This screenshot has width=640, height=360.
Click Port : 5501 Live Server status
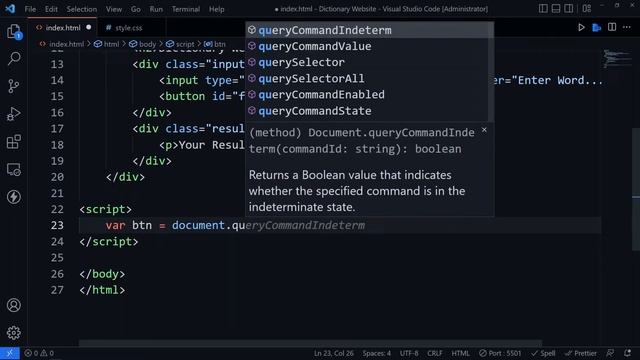coord(500,353)
